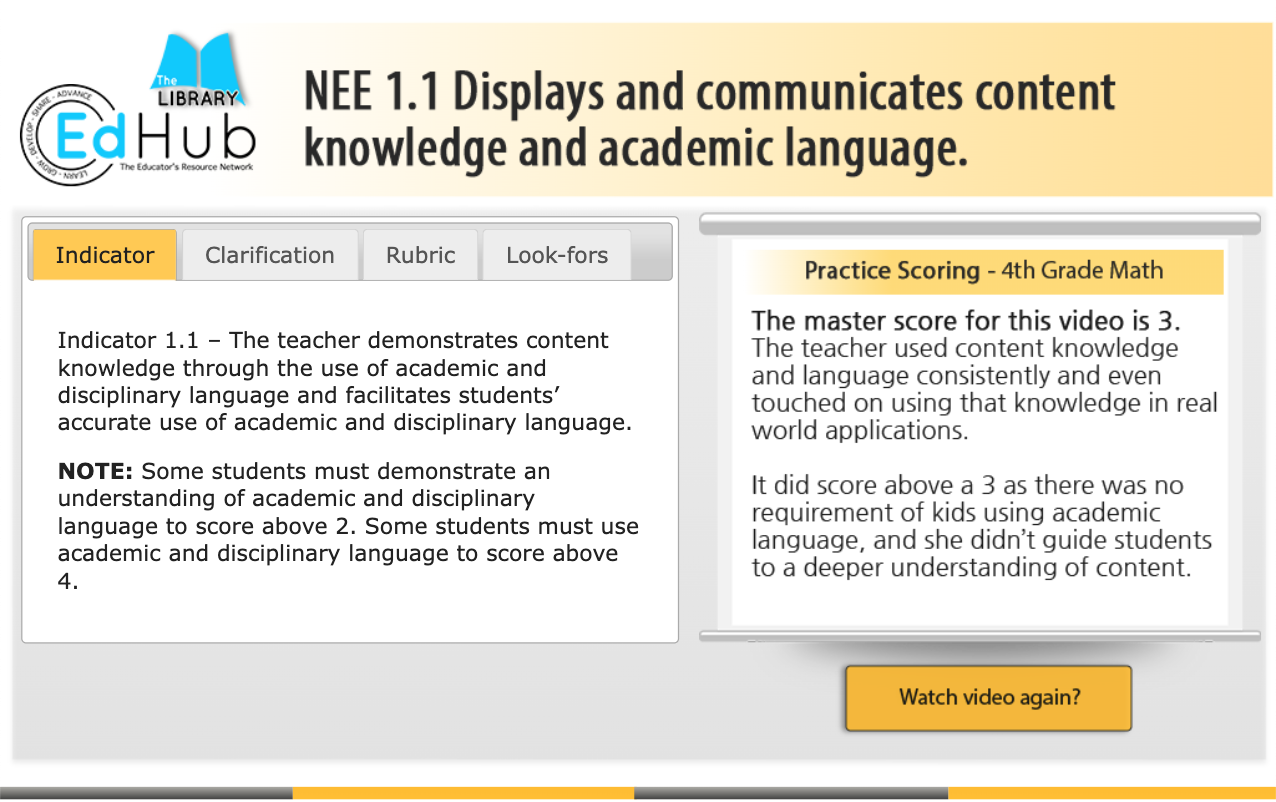Viewport: 1276px width, 802px height.
Task: Click the bold NOTE paragraph
Action: [347, 525]
